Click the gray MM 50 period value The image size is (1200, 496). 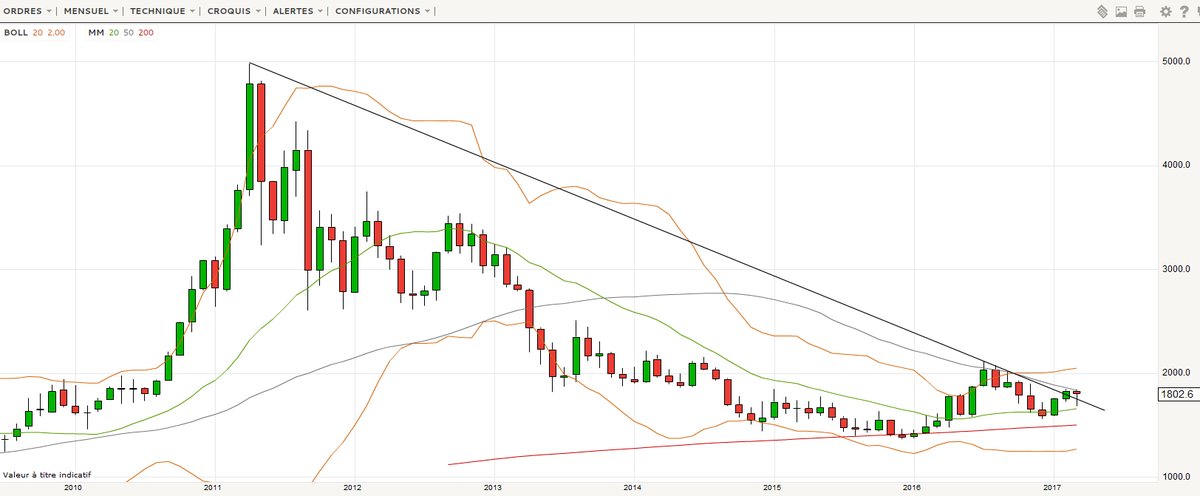coord(129,33)
